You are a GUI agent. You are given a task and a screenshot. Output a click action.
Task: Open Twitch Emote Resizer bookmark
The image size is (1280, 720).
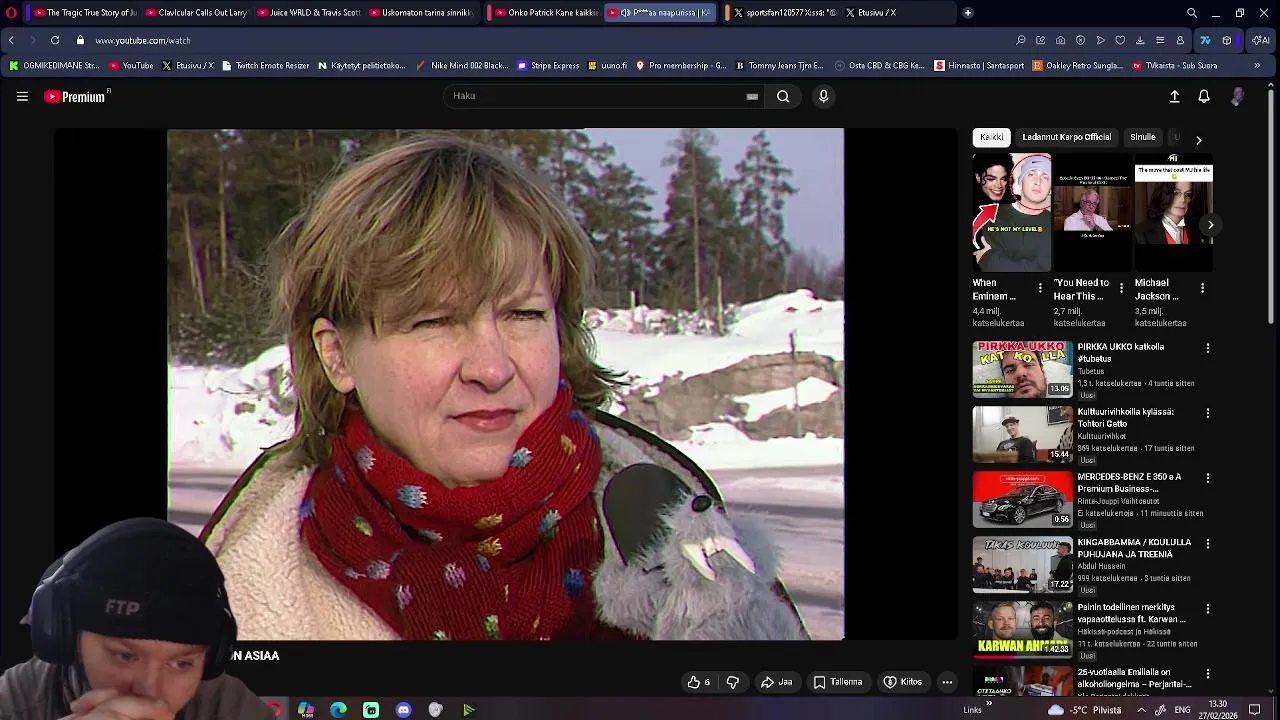click(264, 66)
